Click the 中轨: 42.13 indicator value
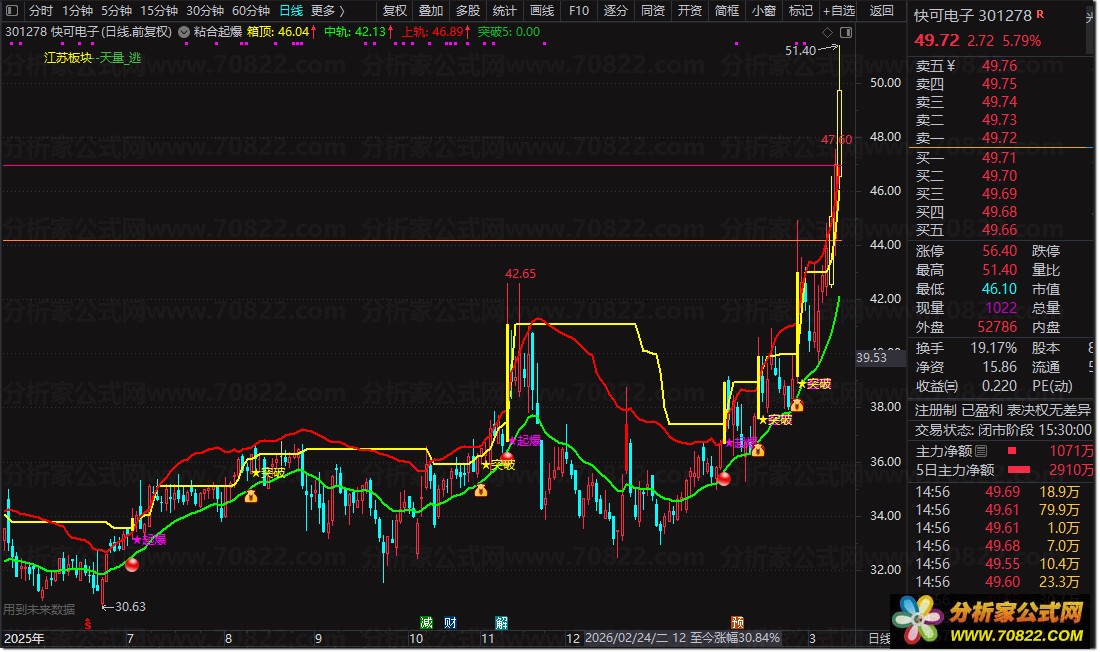Screen dimensions: 1100x652 tap(358, 32)
